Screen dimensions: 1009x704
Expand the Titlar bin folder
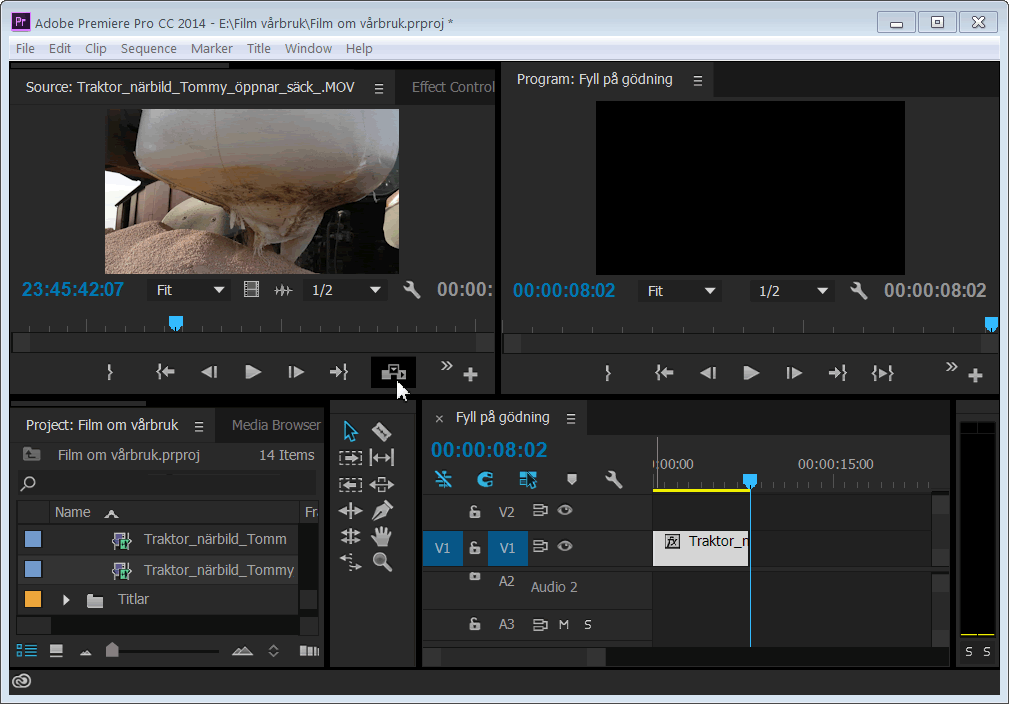[67, 600]
